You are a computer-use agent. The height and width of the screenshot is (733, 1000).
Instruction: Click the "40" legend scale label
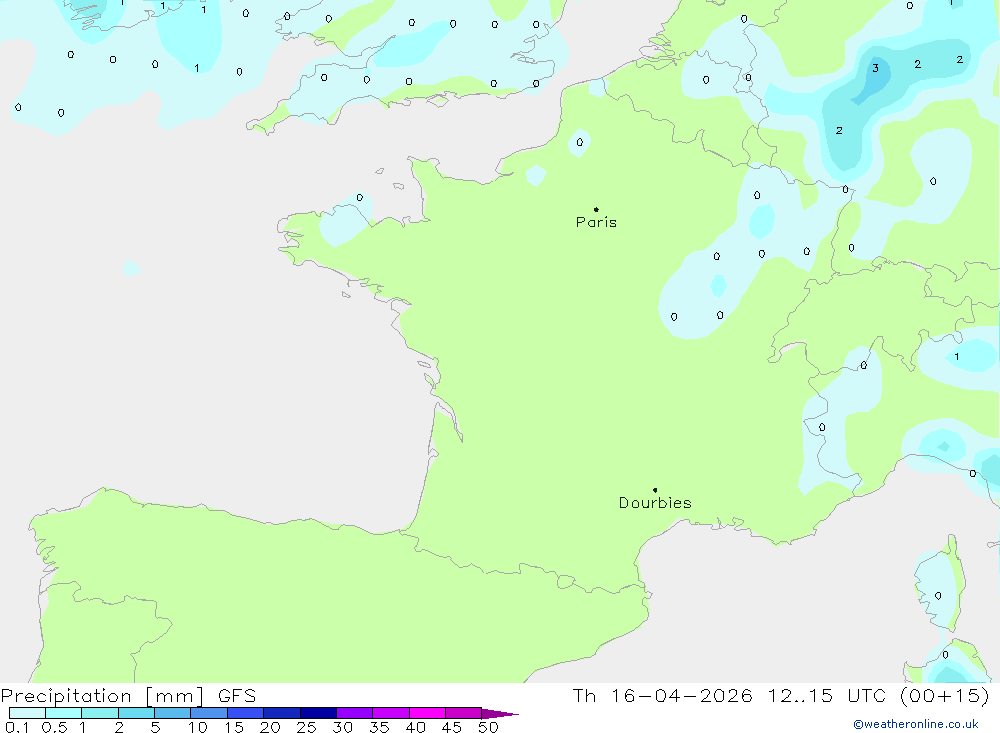click(x=415, y=727)
